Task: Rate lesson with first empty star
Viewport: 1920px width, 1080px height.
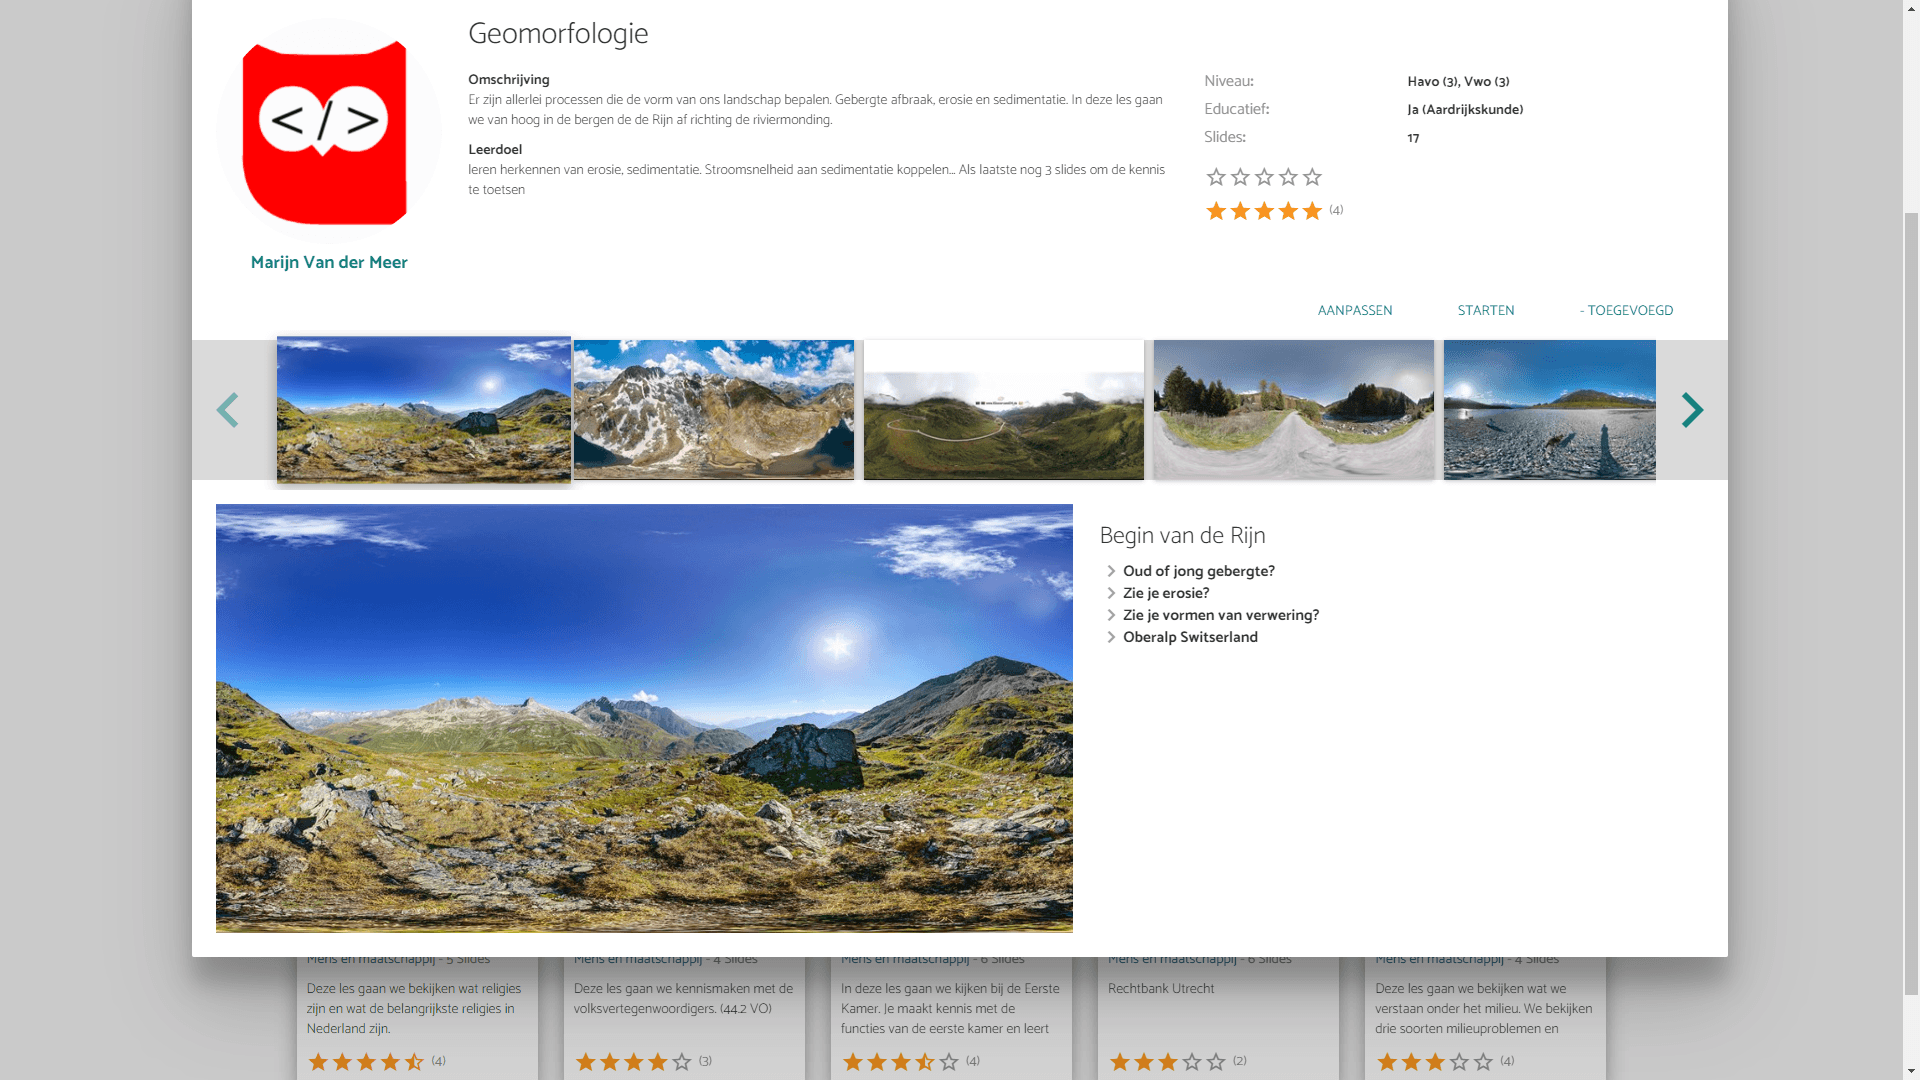Action: 1216,177
